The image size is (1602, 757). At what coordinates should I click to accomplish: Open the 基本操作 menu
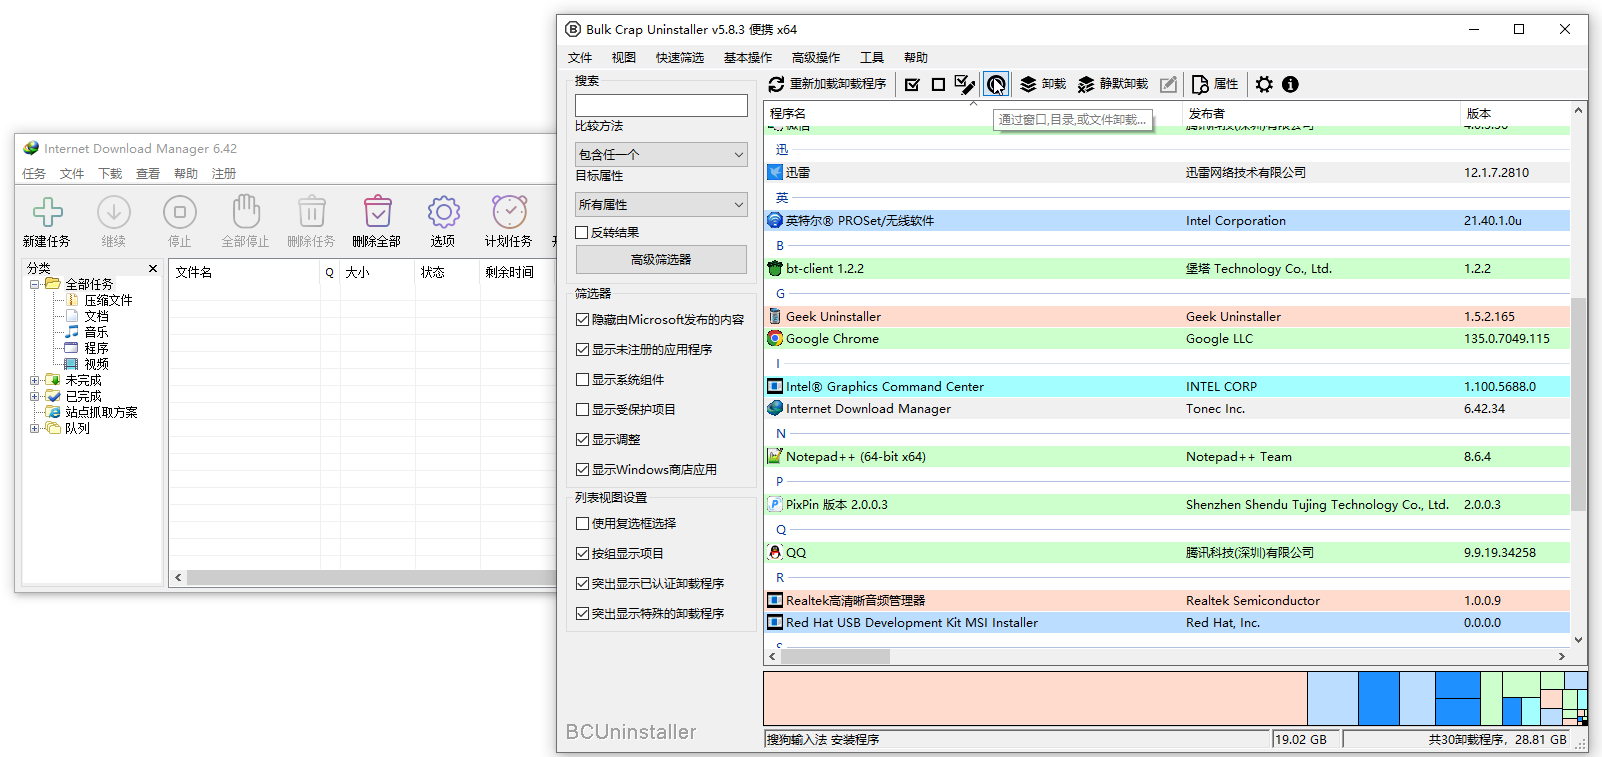[748, 58]
